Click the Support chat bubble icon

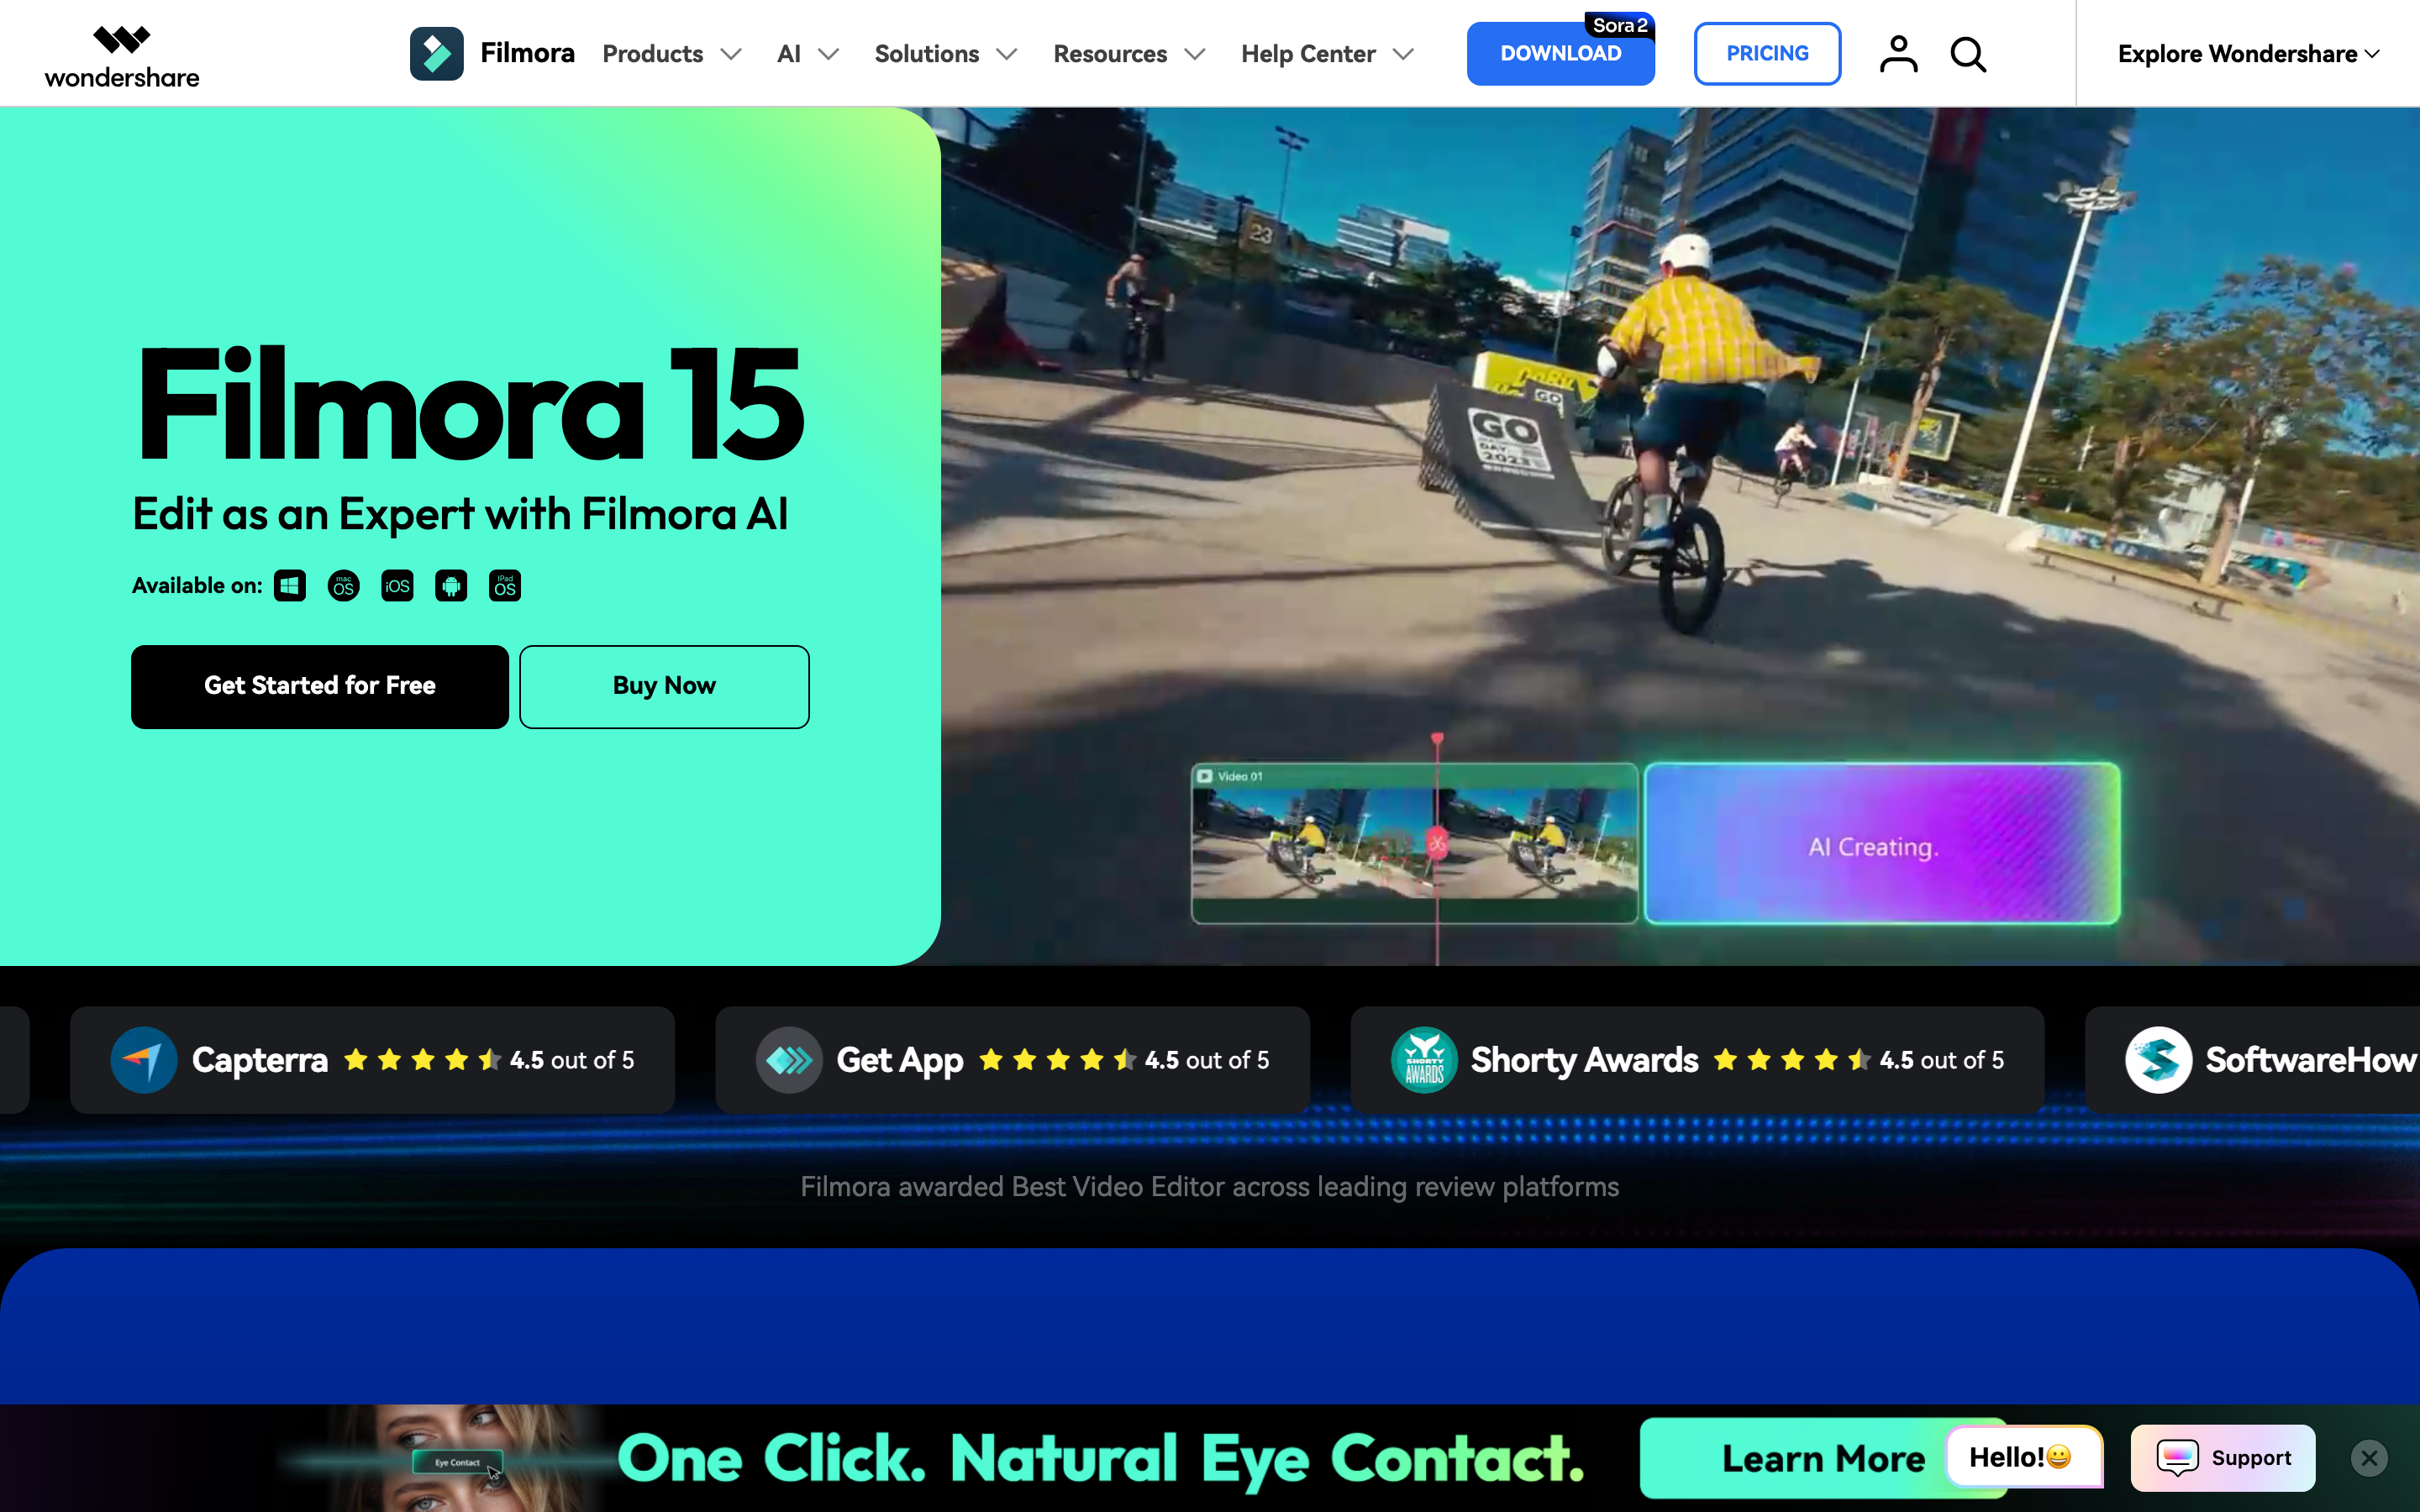point(2177,1458)
